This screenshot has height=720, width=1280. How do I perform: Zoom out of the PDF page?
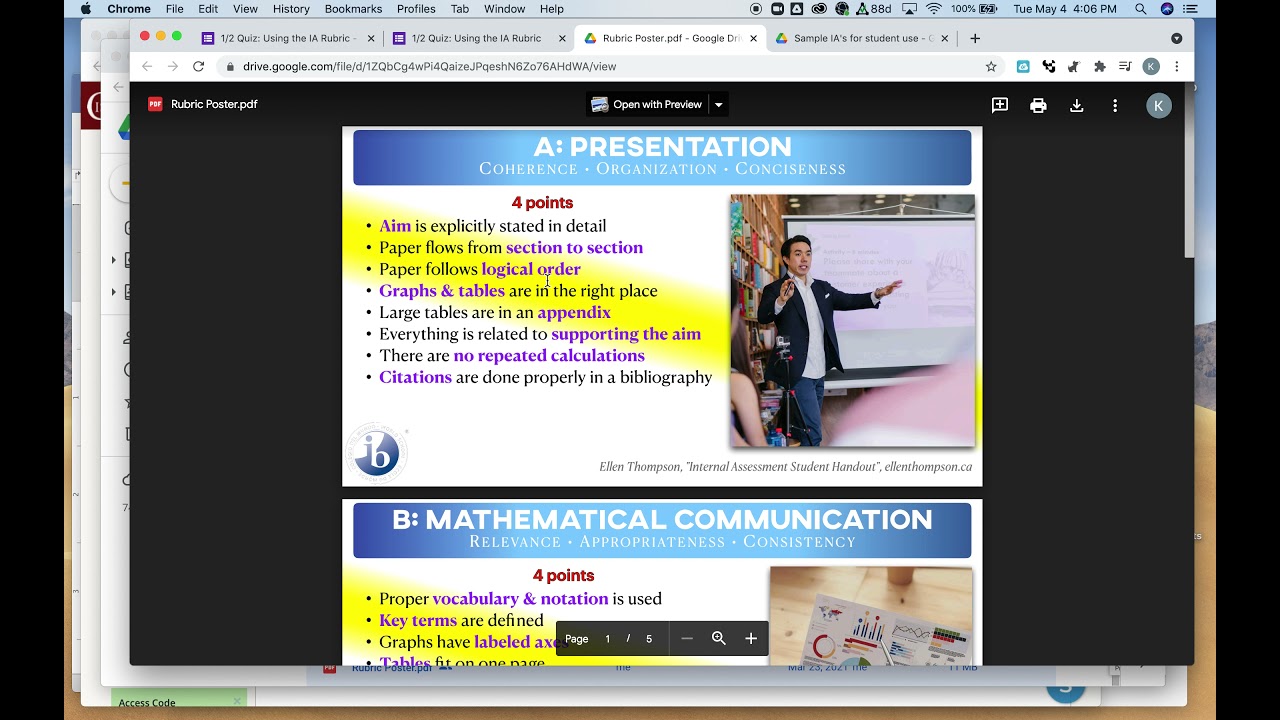687,638
